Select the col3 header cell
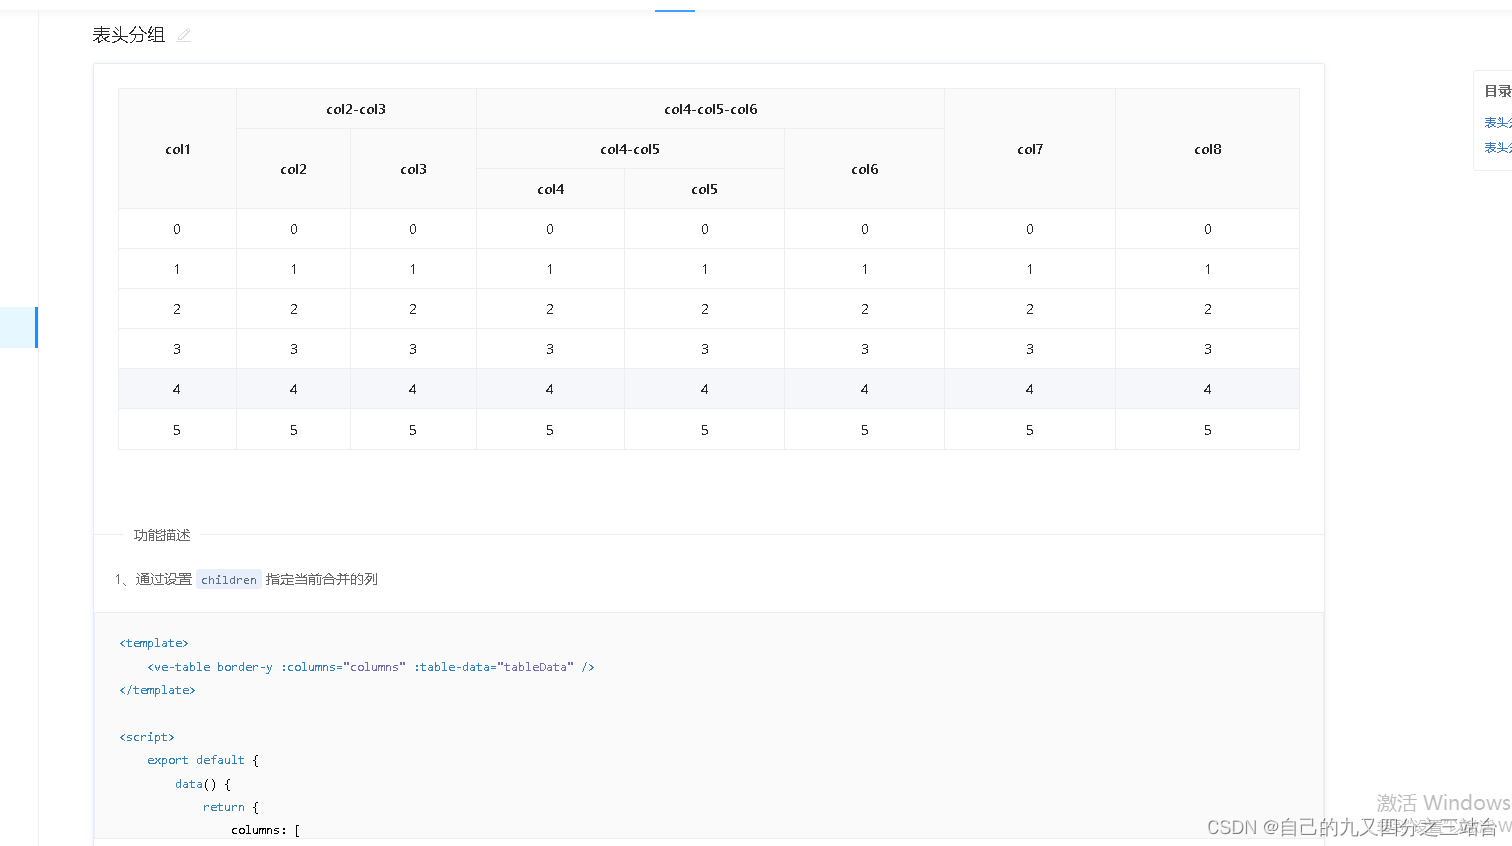This screenshot has height=846, width=1512. click(x=414, y=169)
